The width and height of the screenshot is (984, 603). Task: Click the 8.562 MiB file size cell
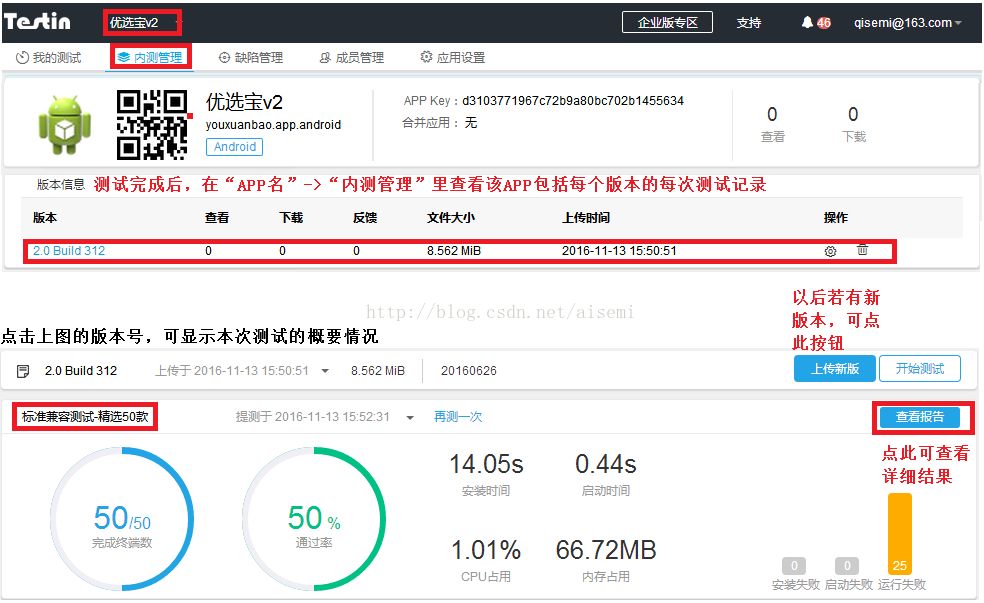click(454, 250)
